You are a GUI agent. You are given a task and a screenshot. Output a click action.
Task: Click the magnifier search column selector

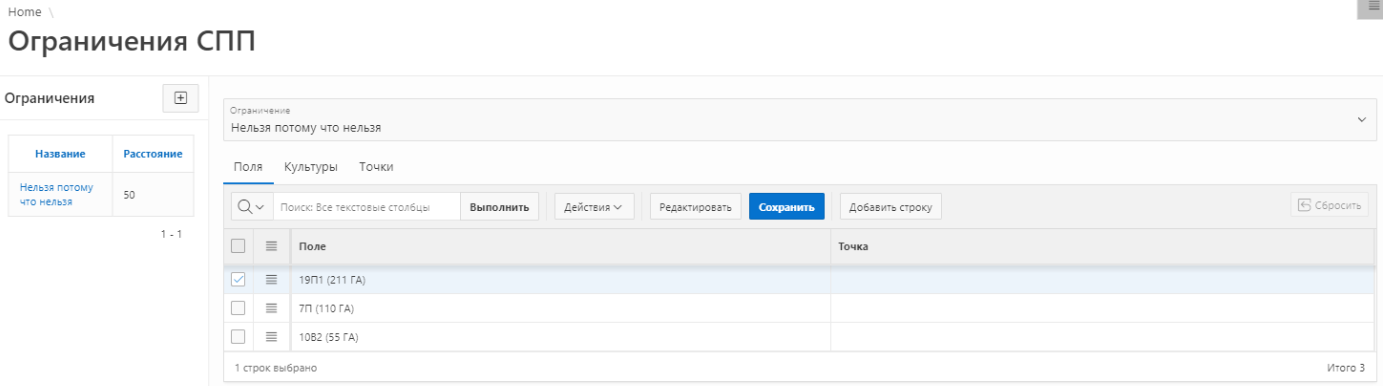point(251,207)
